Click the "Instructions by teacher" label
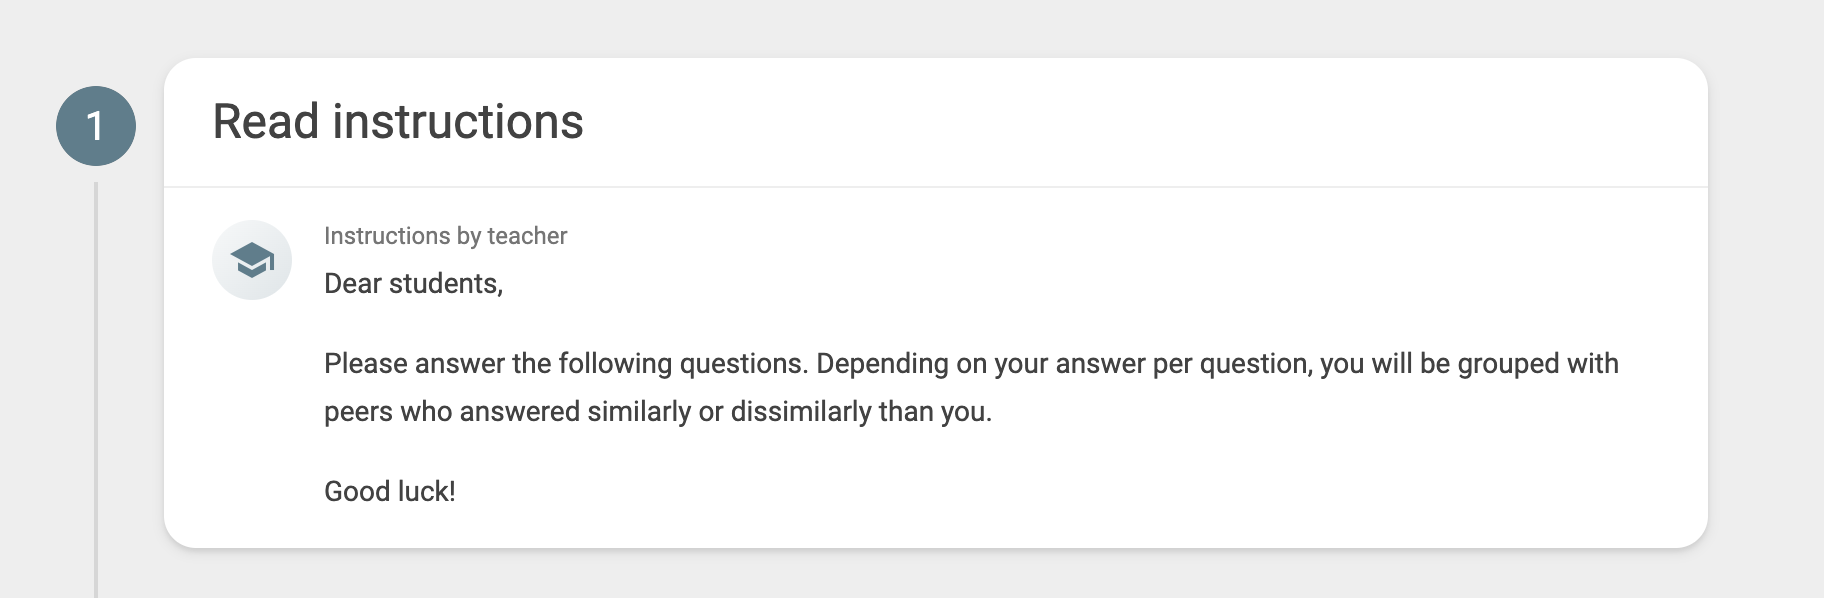 click(445, 236)
